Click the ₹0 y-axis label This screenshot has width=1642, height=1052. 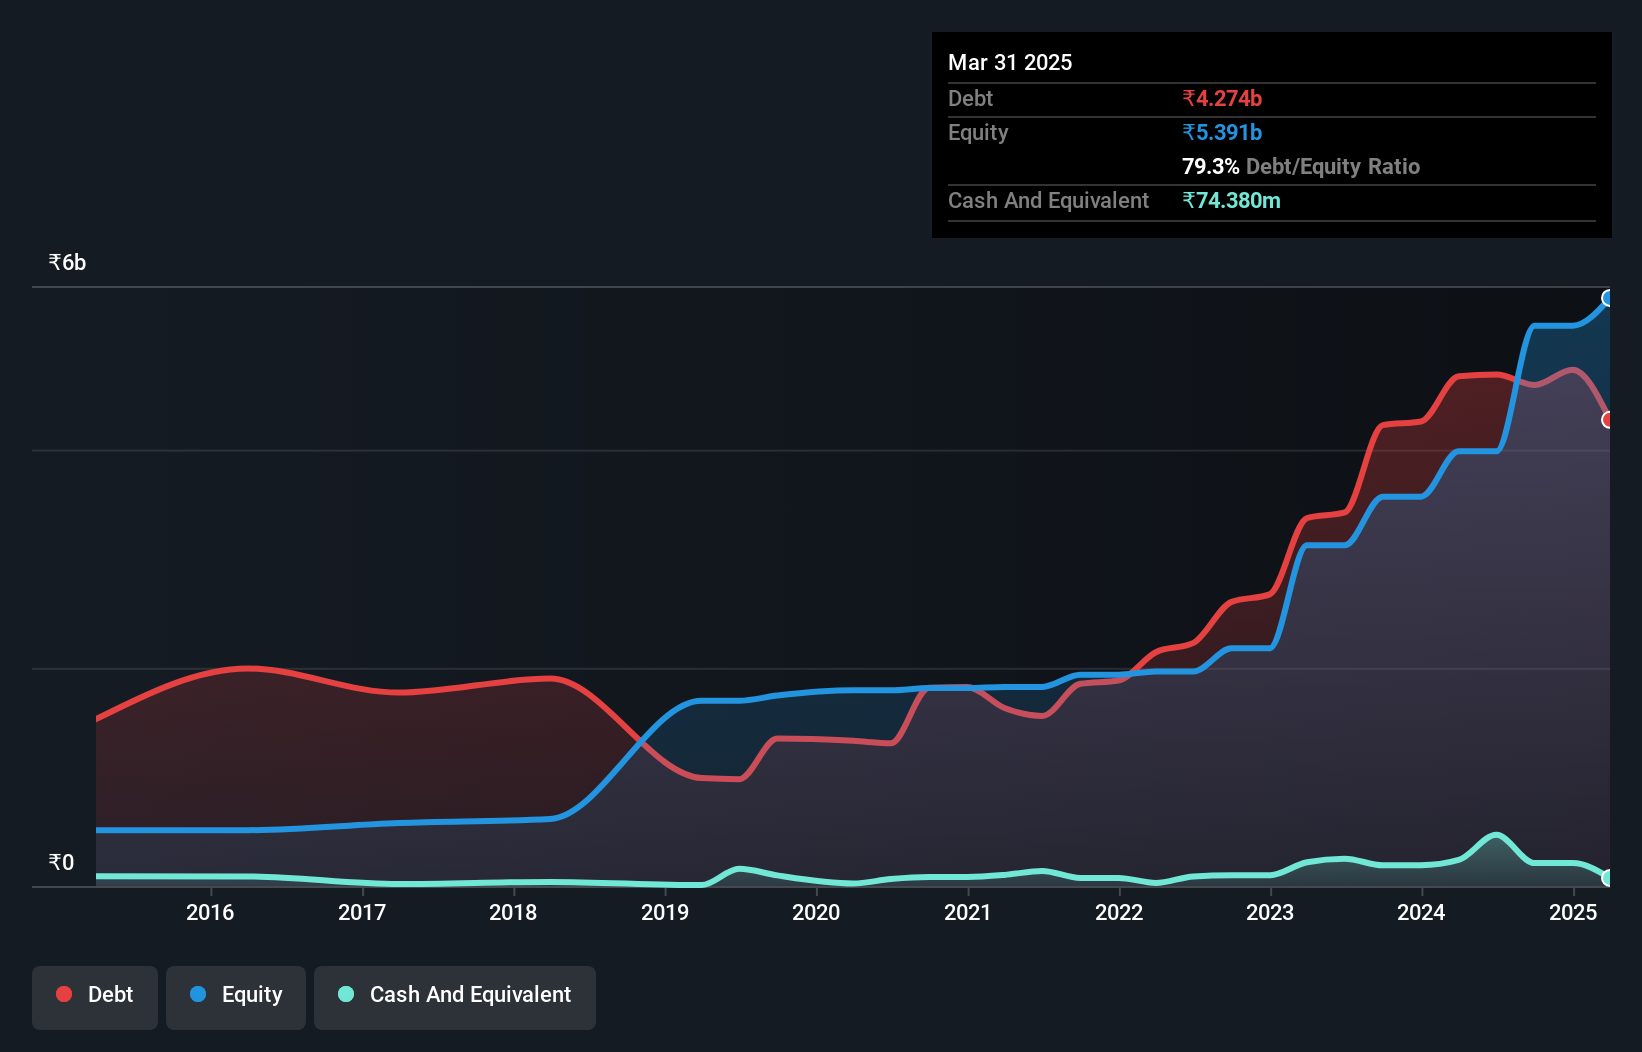coord(61,862)
